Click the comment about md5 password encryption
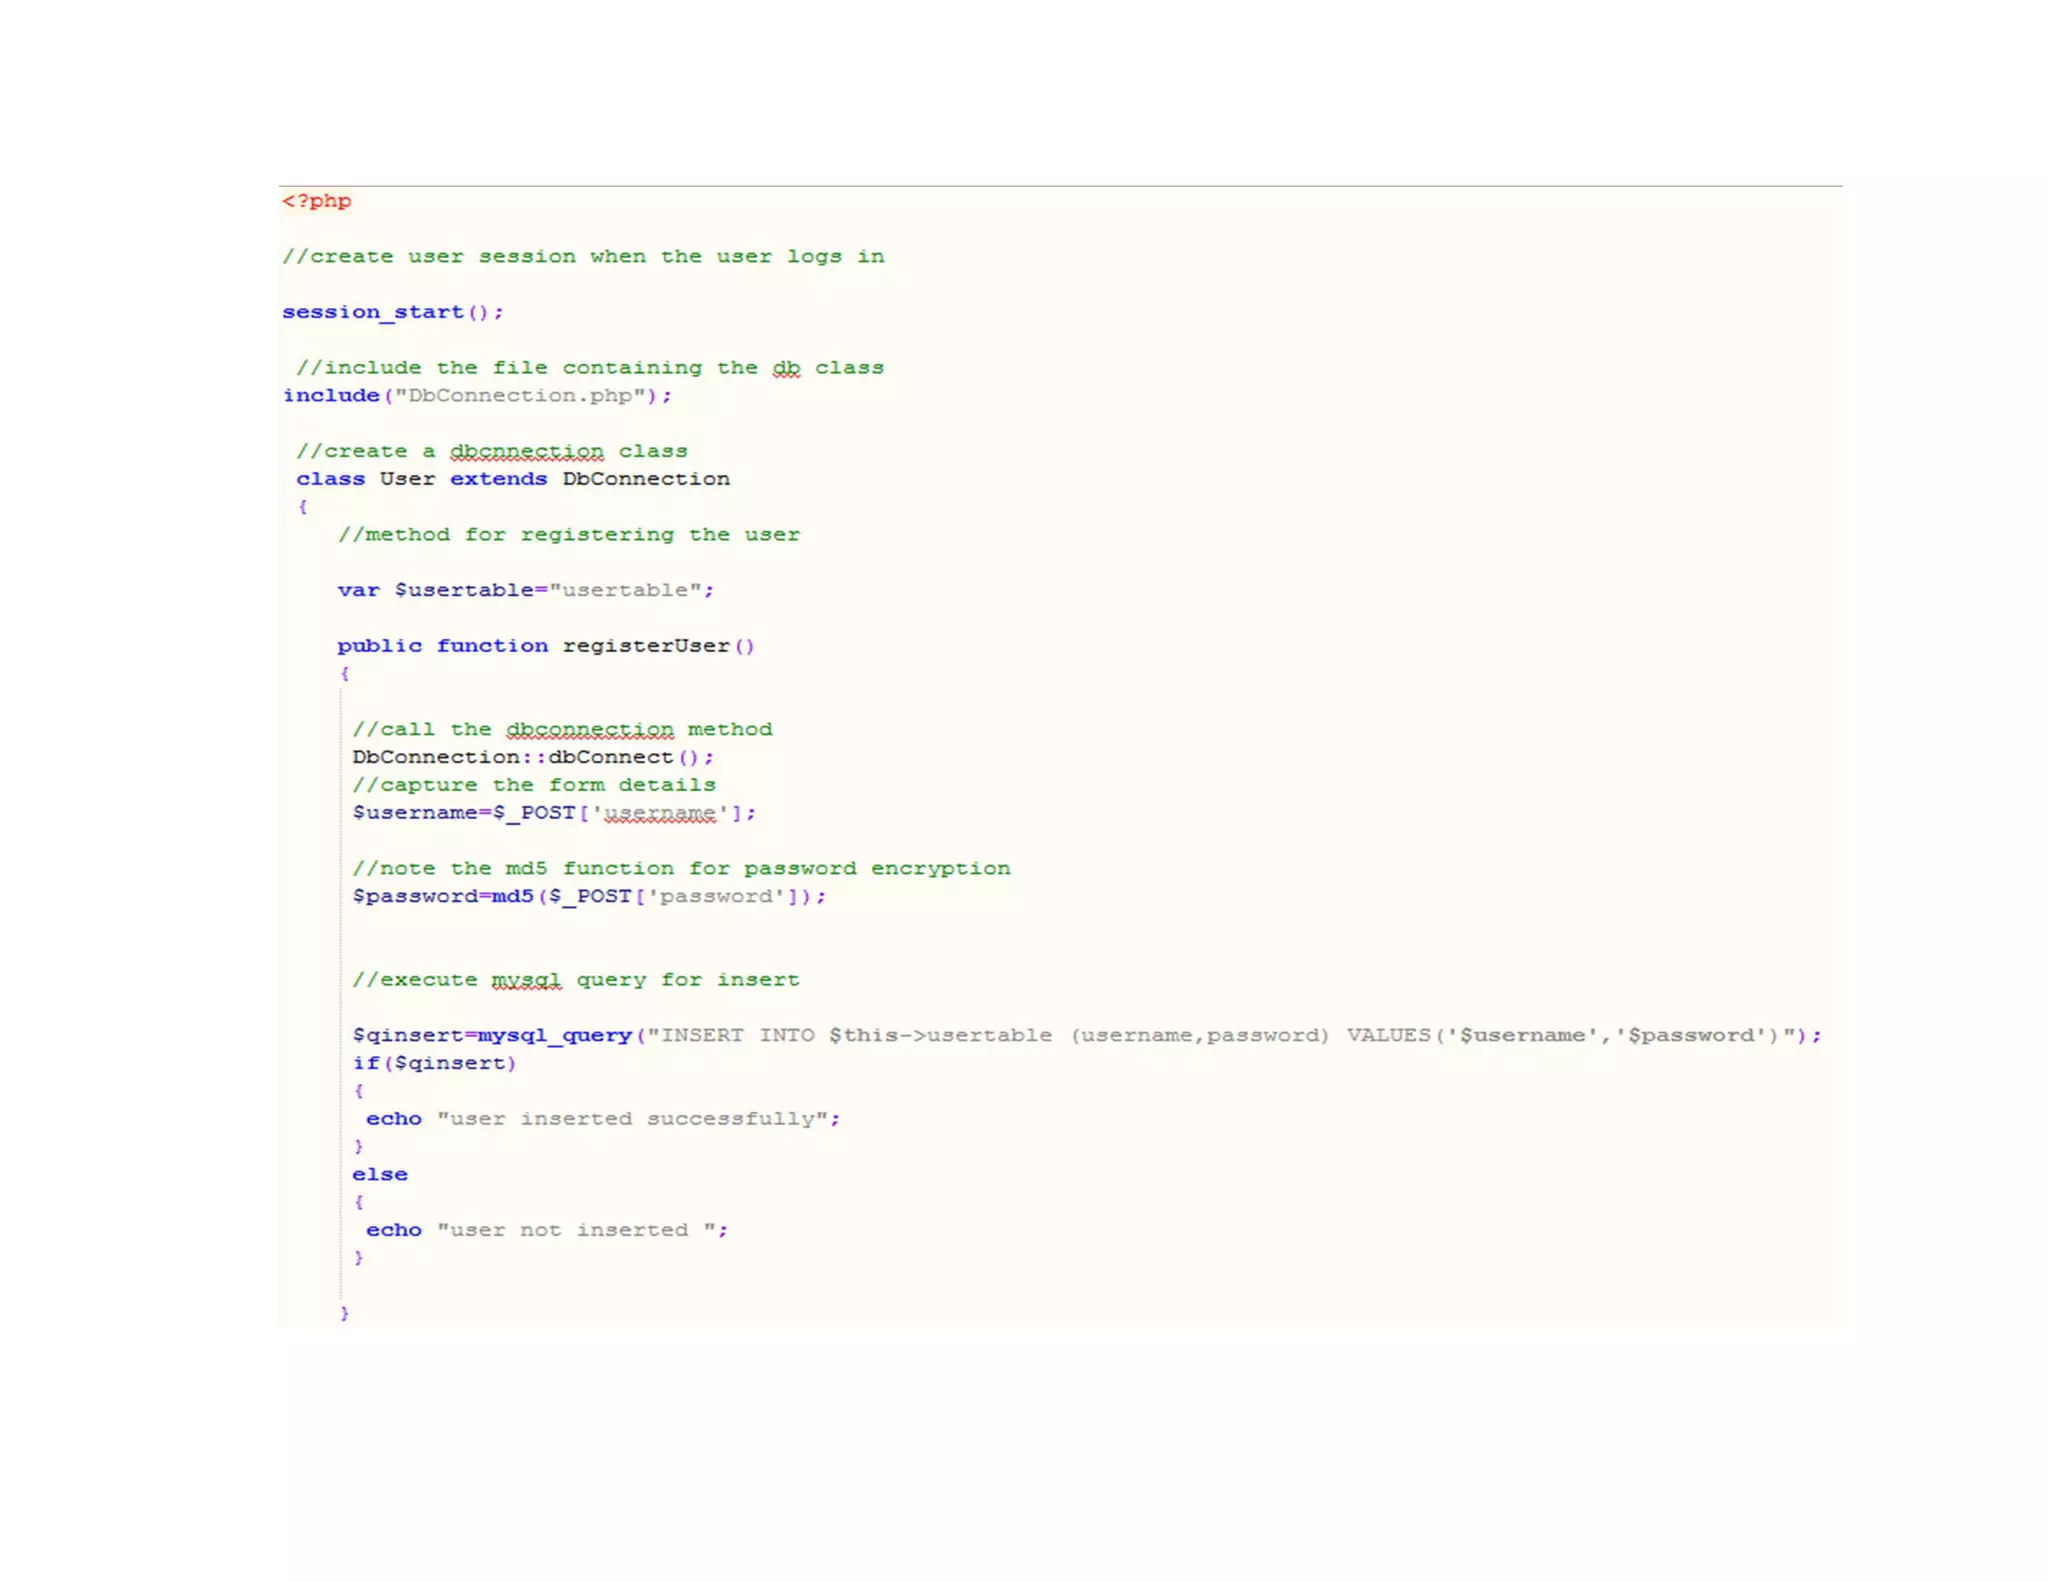This screenshot has height=1582, width=2048. 680,868
